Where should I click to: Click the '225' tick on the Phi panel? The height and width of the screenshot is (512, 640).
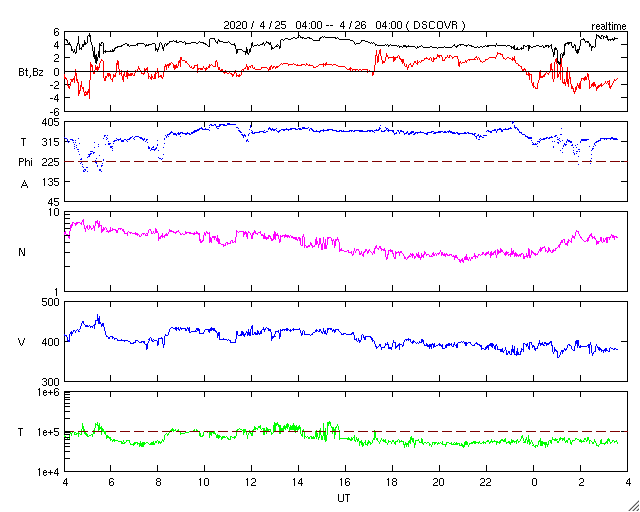tap(52, 162)
